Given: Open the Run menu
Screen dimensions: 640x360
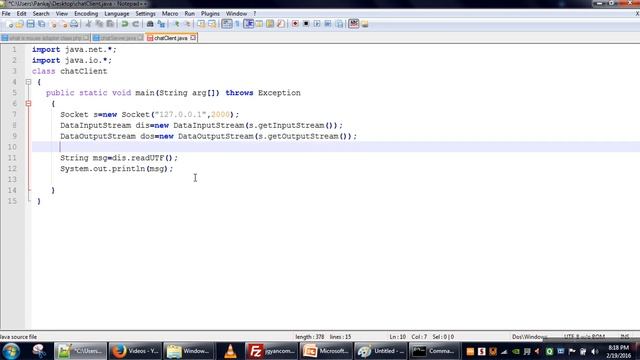Looking at the screenshot, I should (x=190, y=13).
